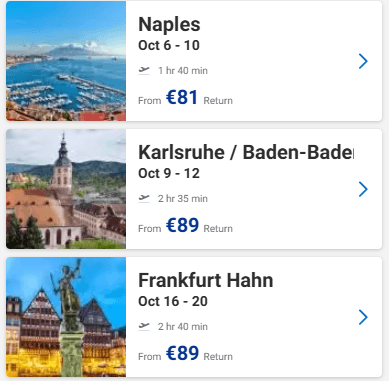Click the Oct 6 - 10 dates

(169, 46)
